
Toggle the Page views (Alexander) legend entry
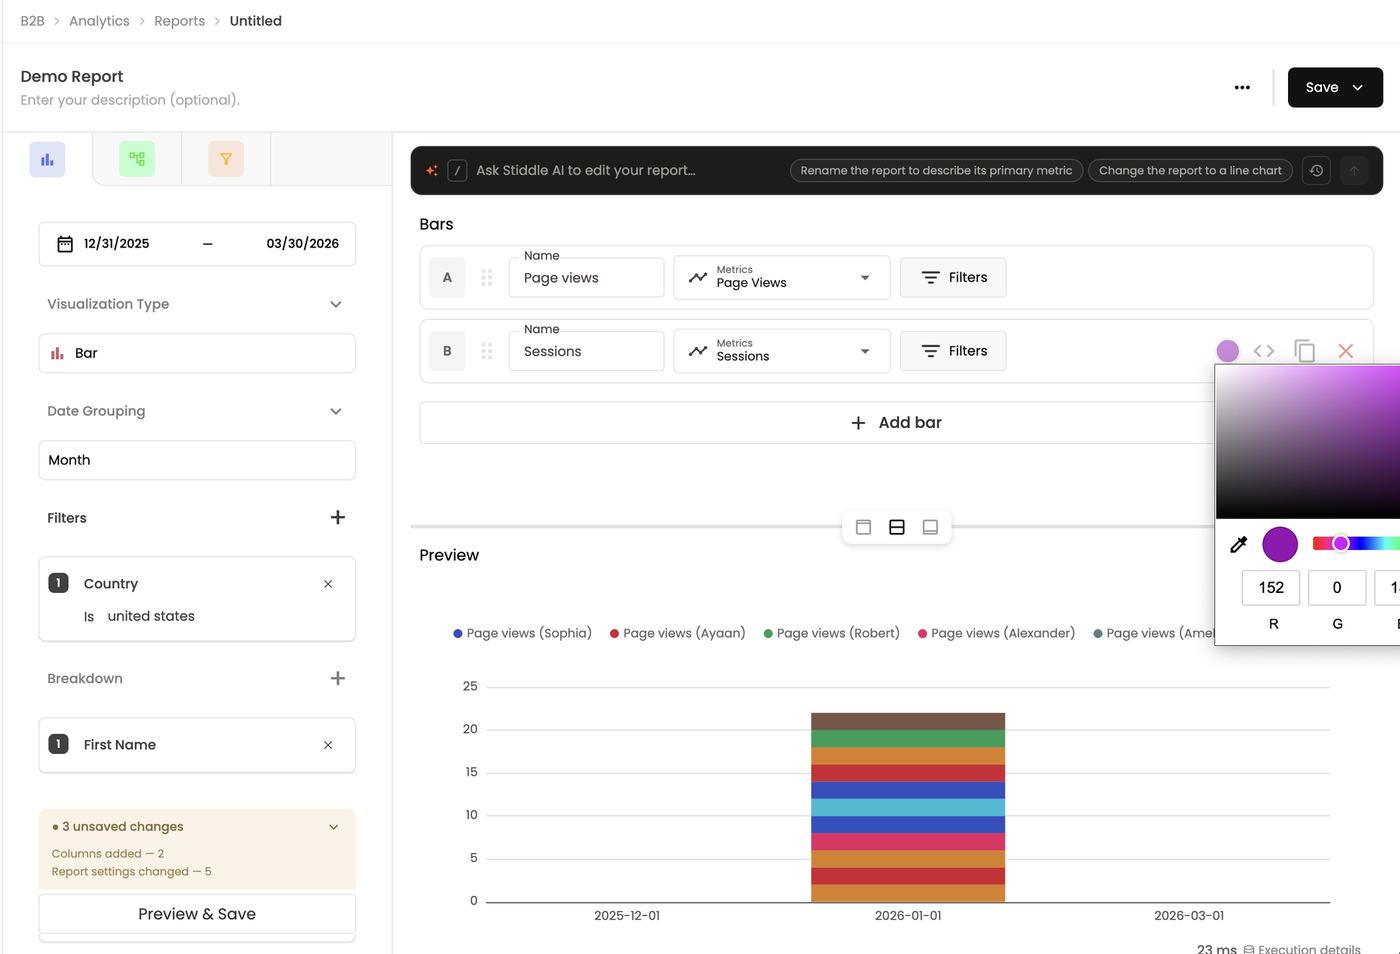point(997,633)
